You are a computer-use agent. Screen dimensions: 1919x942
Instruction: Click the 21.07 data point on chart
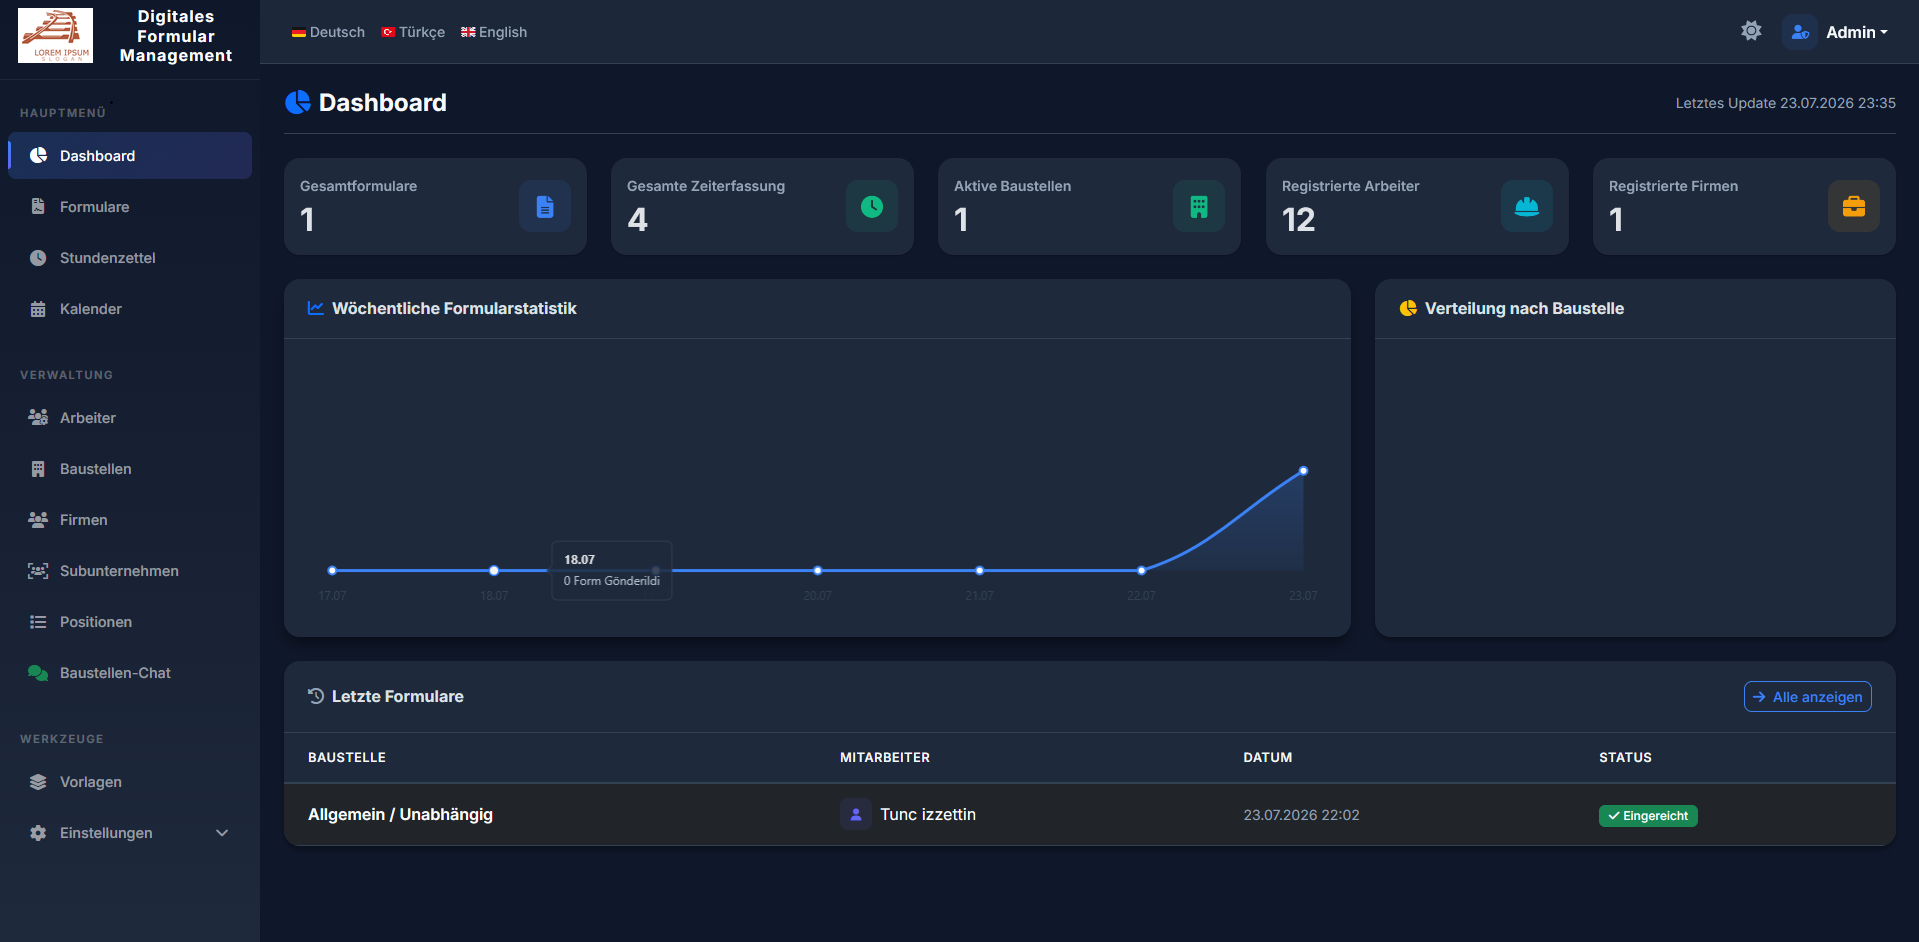(x=979, y=570)
